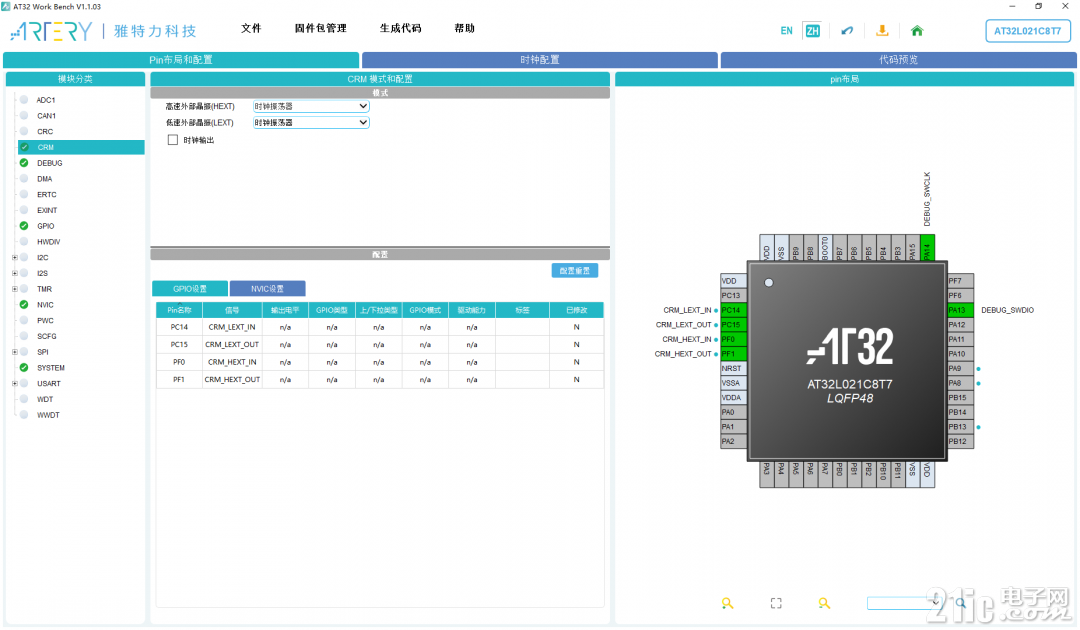This screenshot has height=630, width=1080.
Task: Expand the TMR tree node
Action: [x=14, y=289]
